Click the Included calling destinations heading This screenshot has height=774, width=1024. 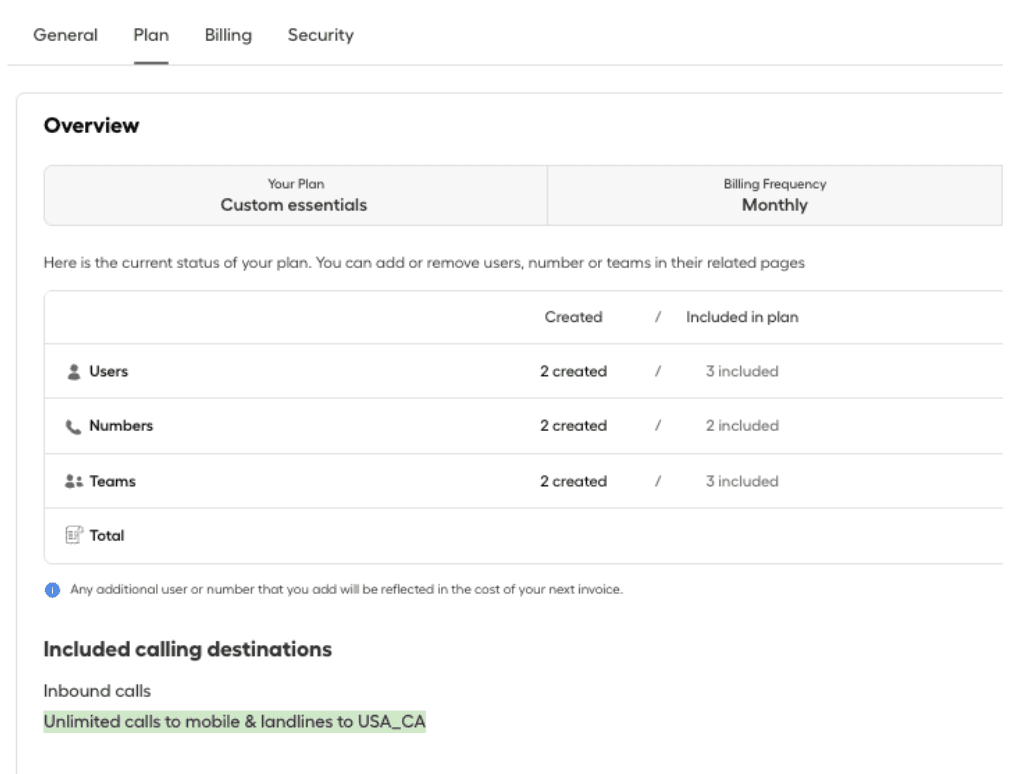pyautogui.click(x=187, y=649)
